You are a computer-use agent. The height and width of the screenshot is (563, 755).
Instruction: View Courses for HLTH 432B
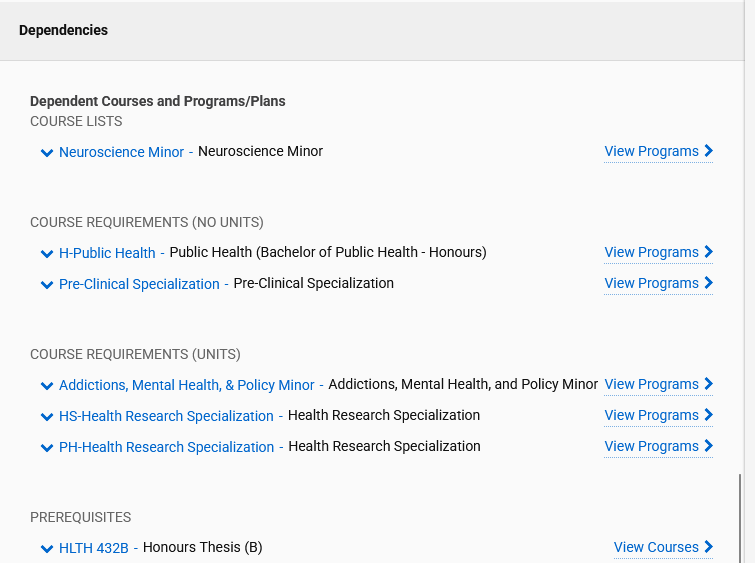663,548
